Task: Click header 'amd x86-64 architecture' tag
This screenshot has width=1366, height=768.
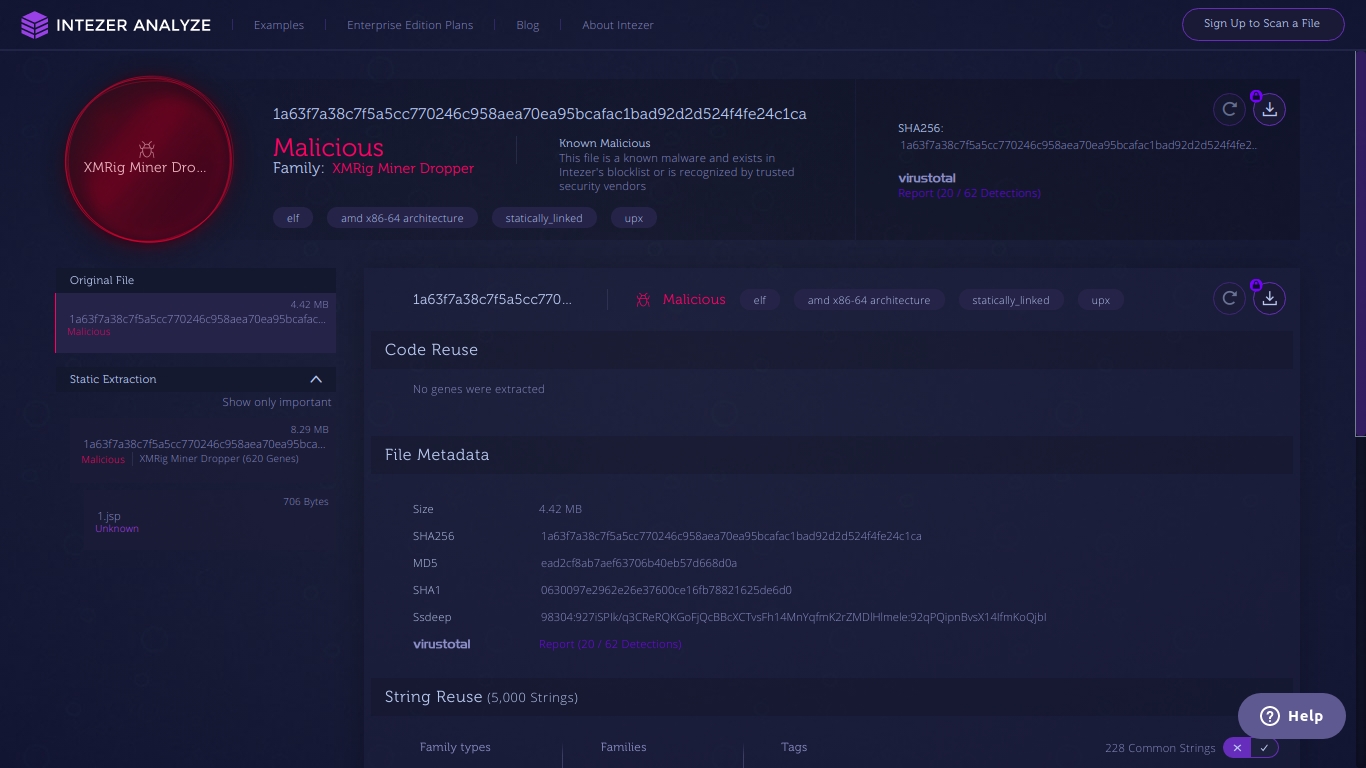Action: pyautogui.click(x=402, y=218)
